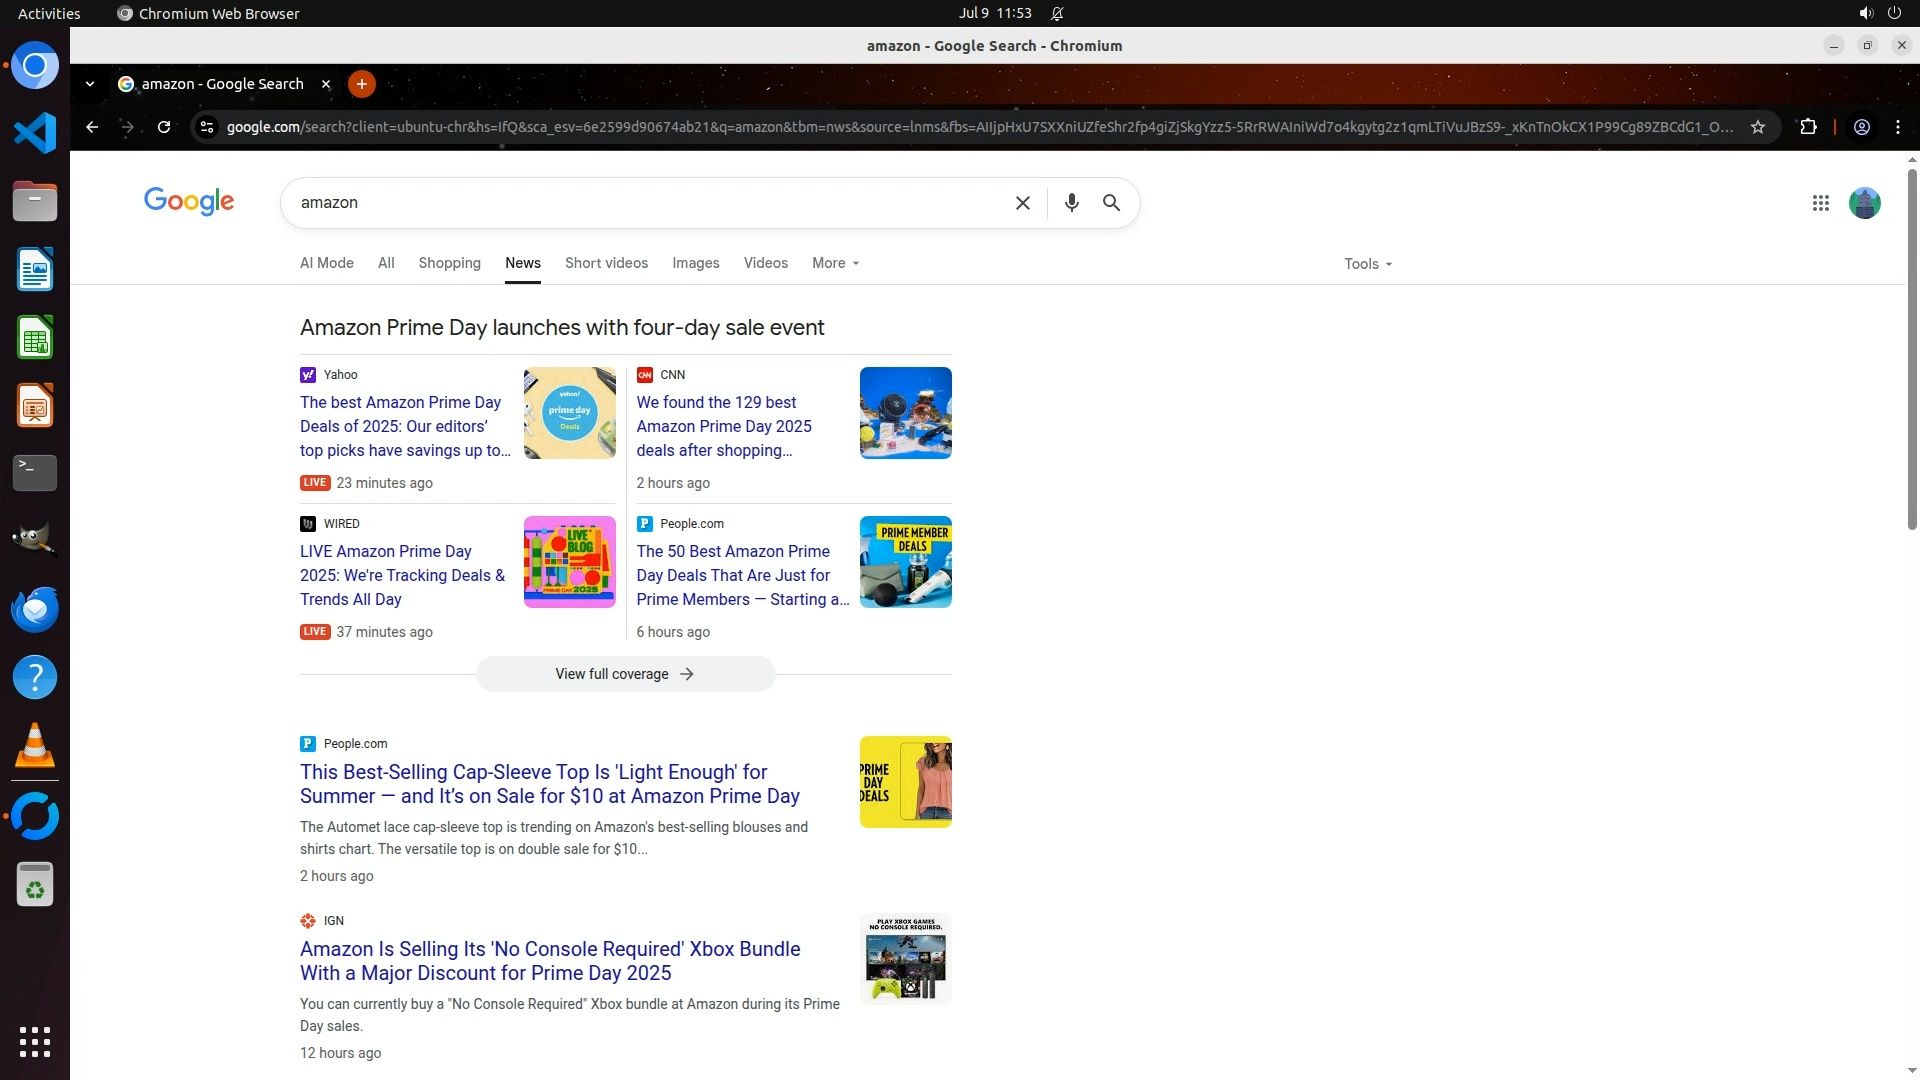The width and height of the screenshot is (1920, 1080).
Task: Open the tab search chevron dropdown
Action: pyautogui.click(x=90, y=84)
